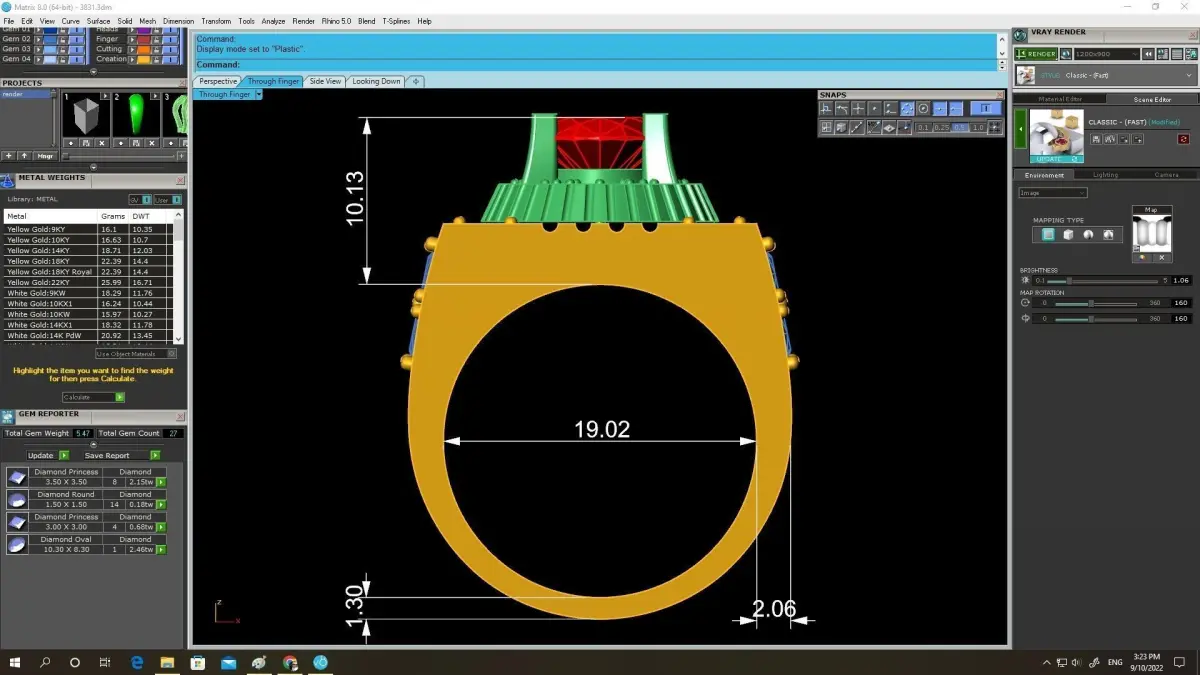Click the rewind icon in the Vray render toolbar
The image size is (1200, 675).
pyautogui.click(x=1149, y=54)
